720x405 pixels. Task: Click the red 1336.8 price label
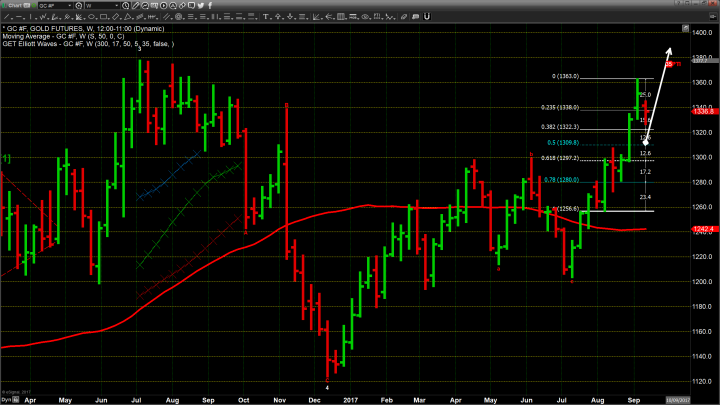click(x=703, y=112)
